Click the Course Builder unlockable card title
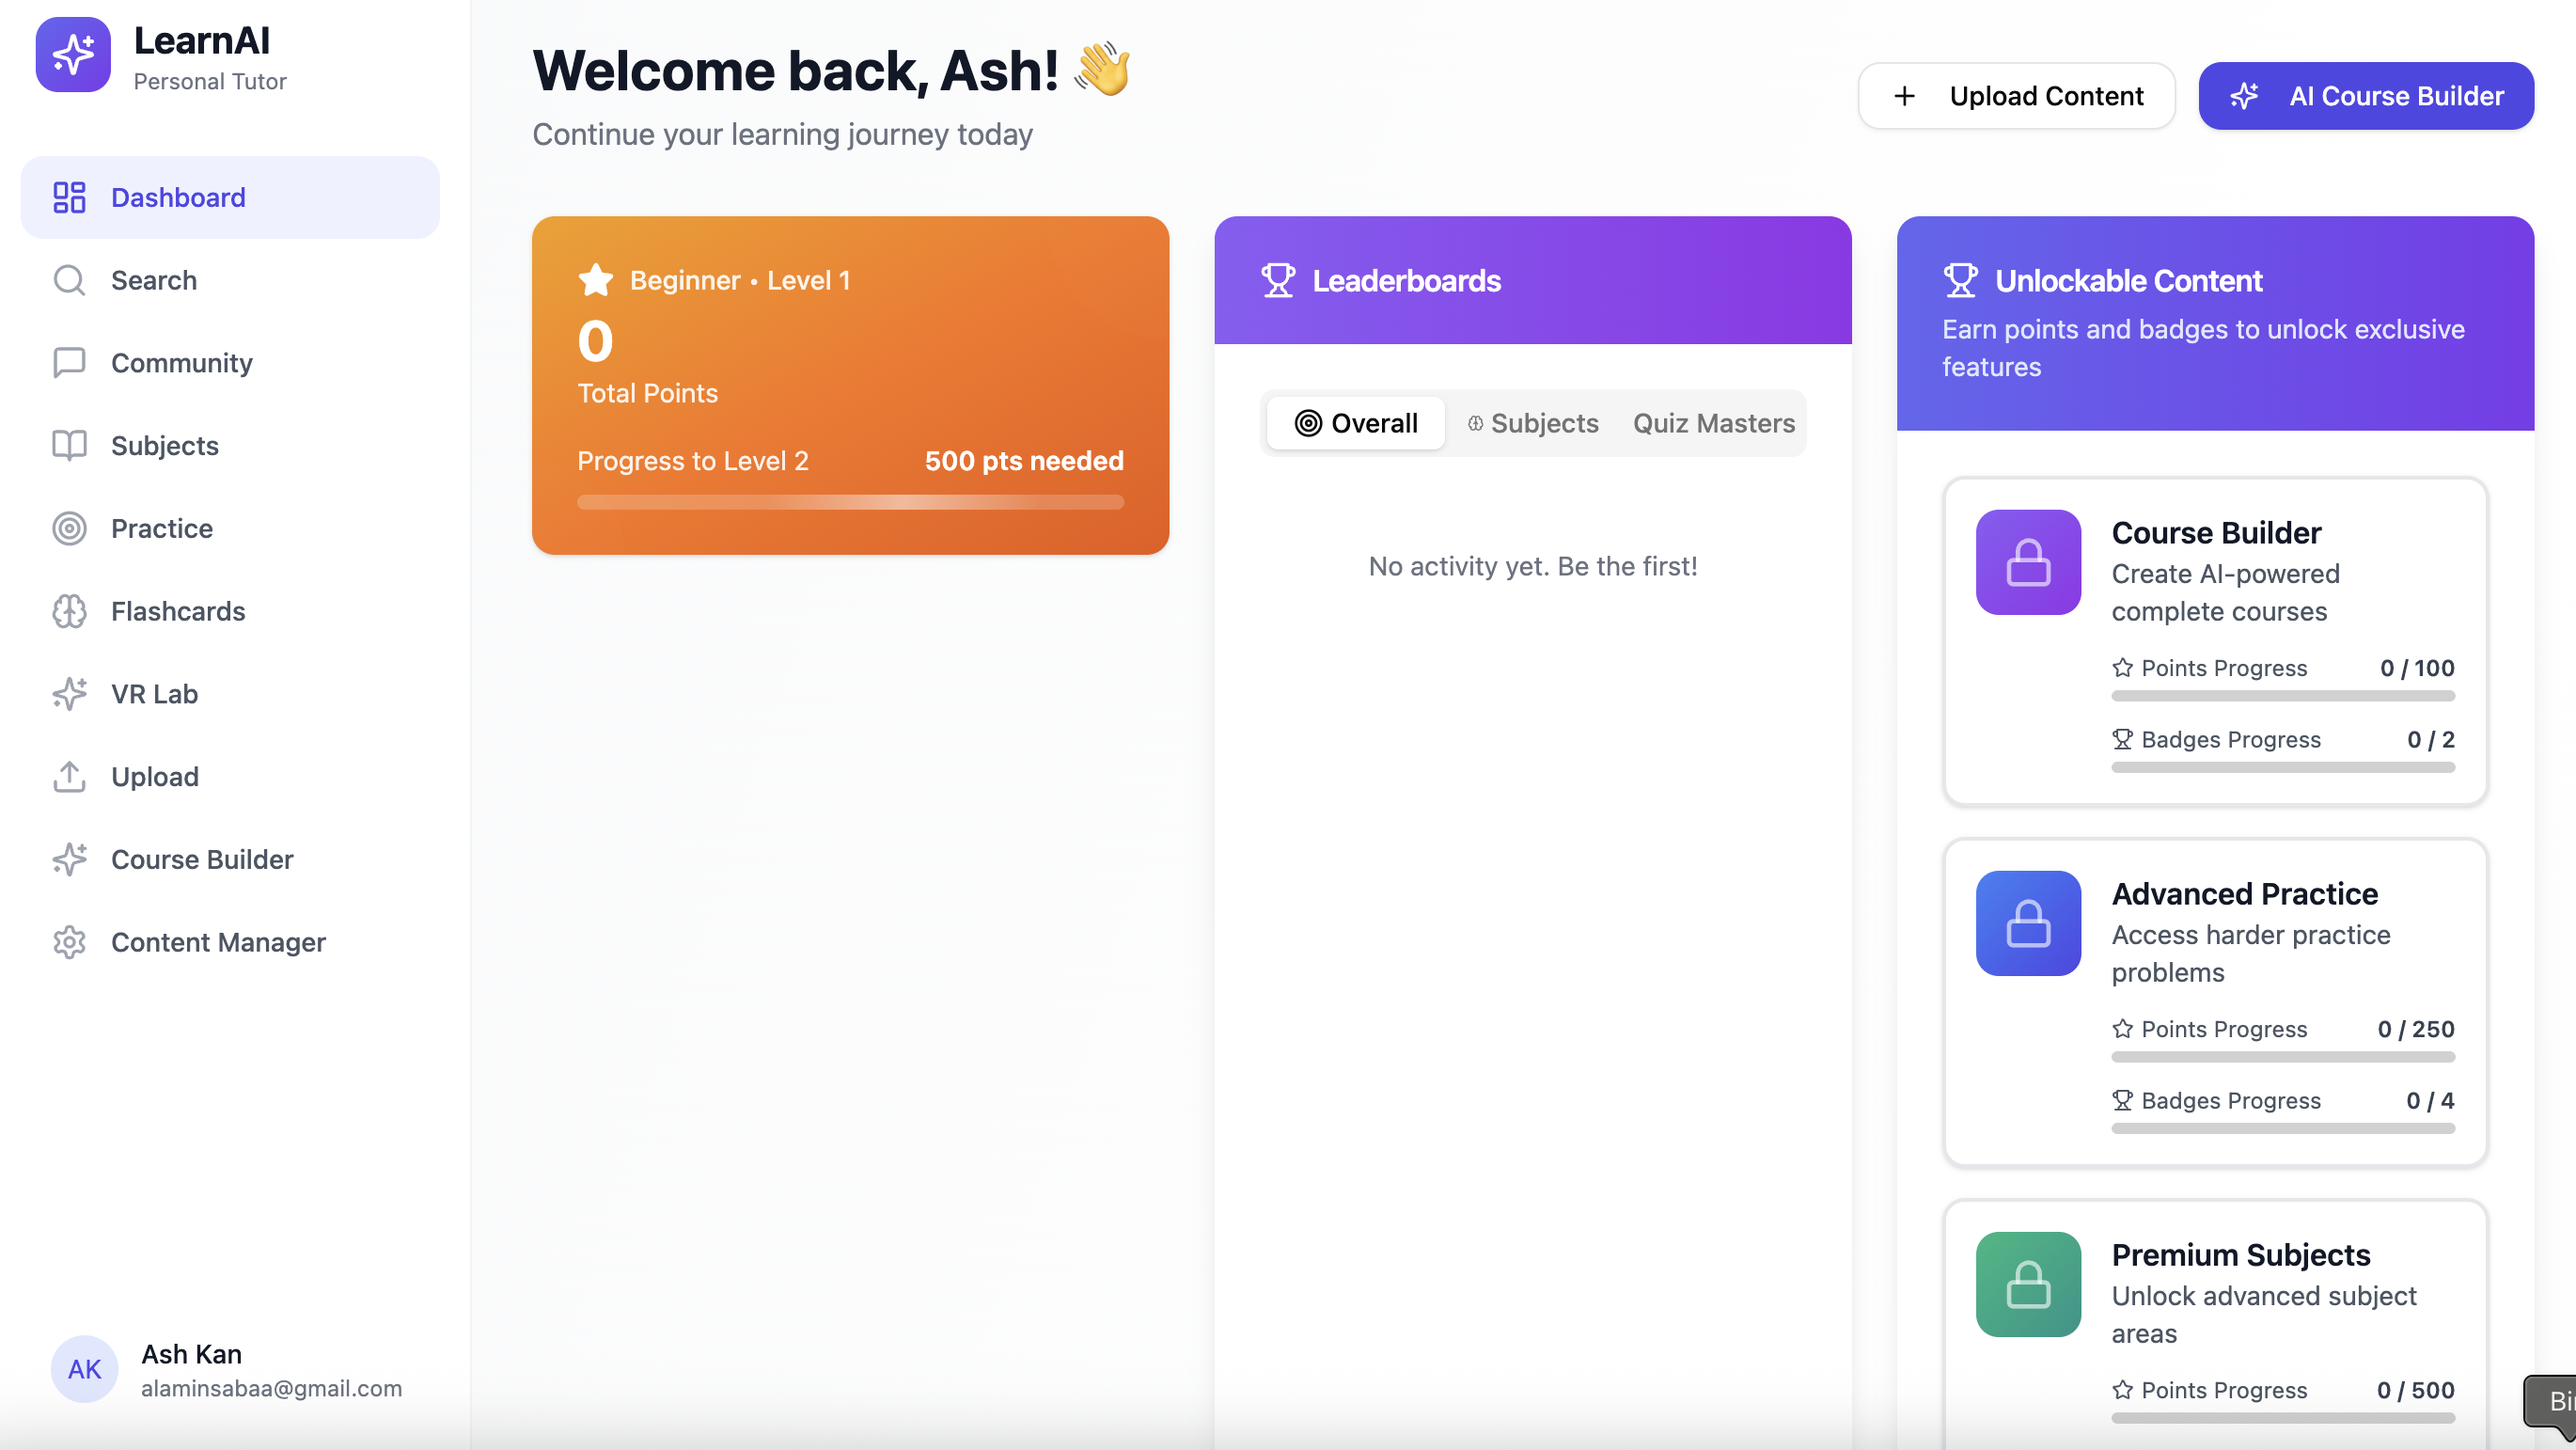 point(2216,532)
